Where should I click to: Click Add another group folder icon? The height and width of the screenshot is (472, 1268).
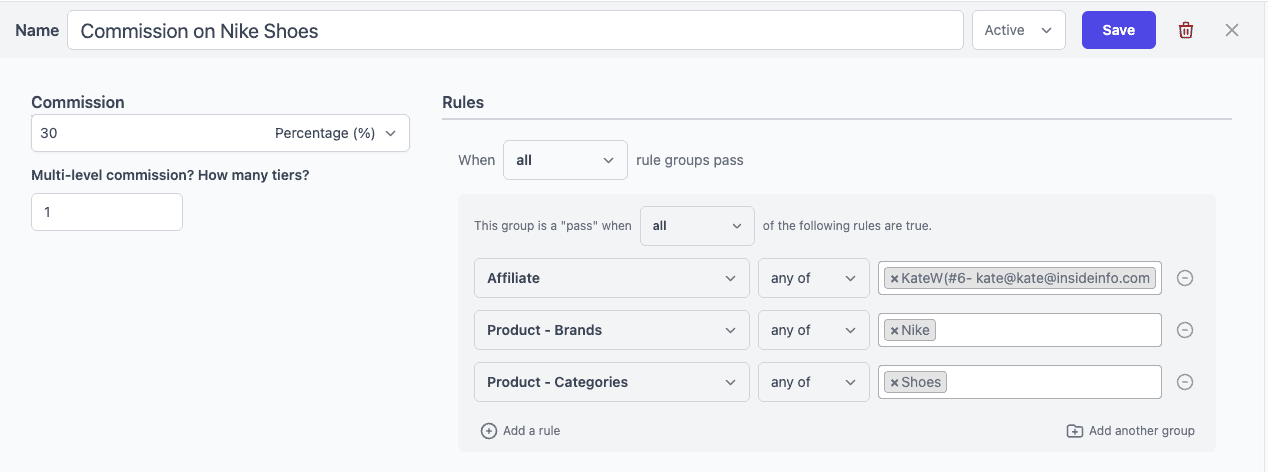point(1075,431)
